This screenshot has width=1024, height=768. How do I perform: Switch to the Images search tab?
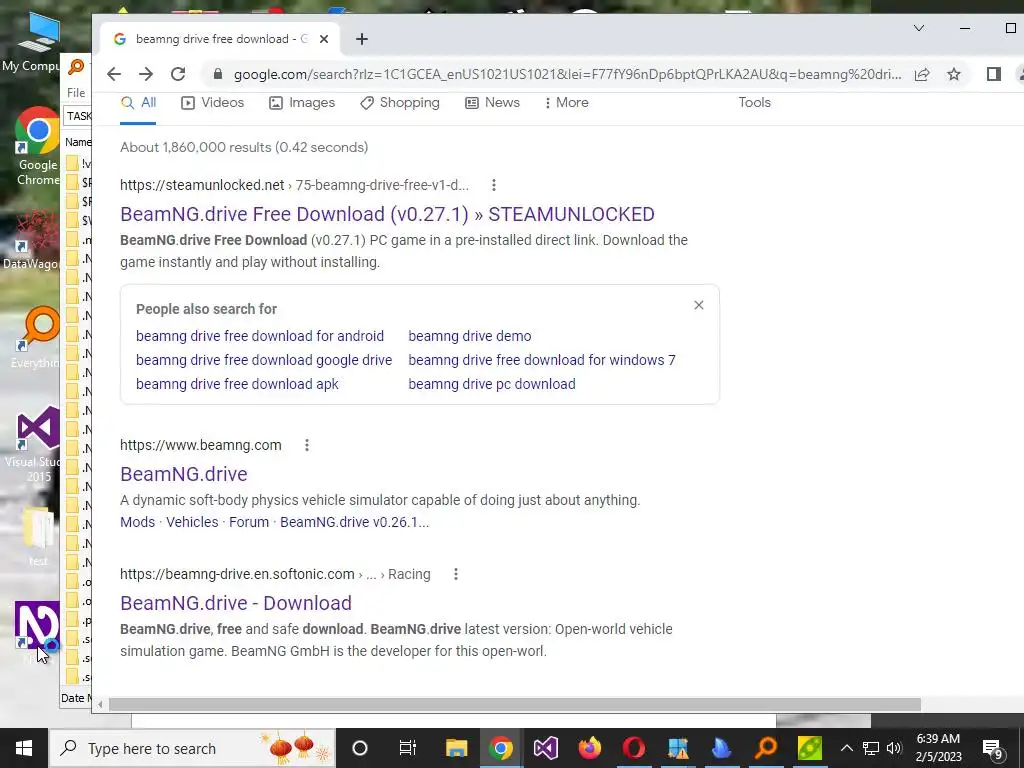pos(302,103)
